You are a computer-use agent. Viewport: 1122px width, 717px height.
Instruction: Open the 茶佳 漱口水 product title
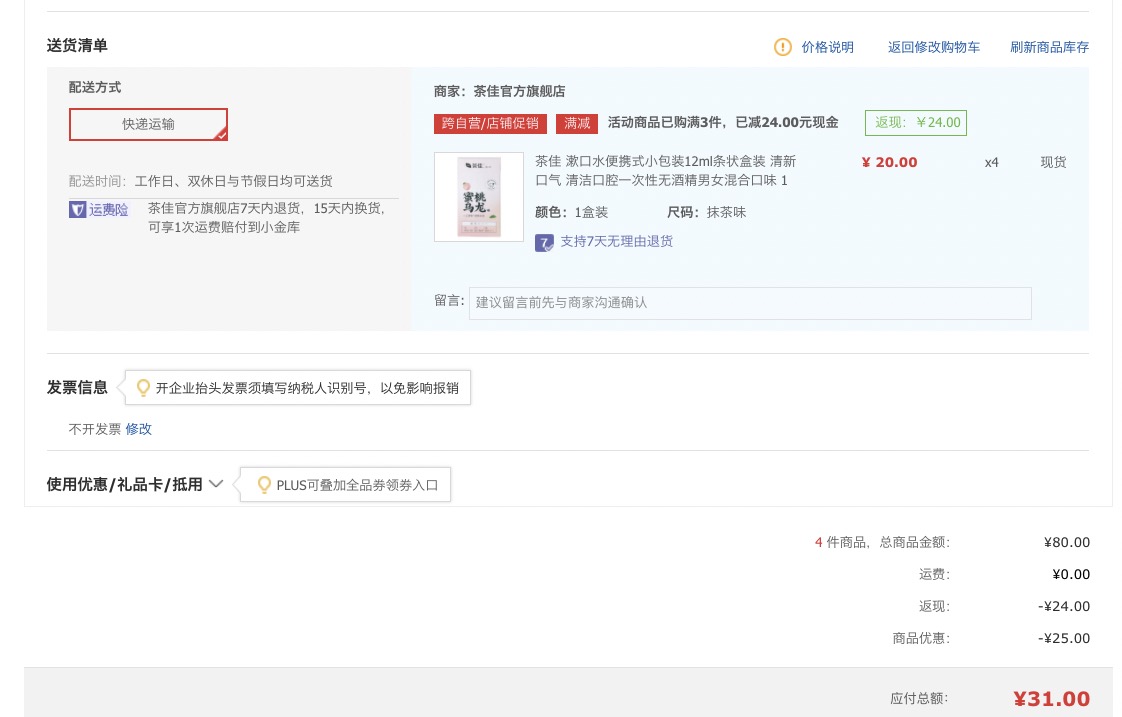click(665, 171)
